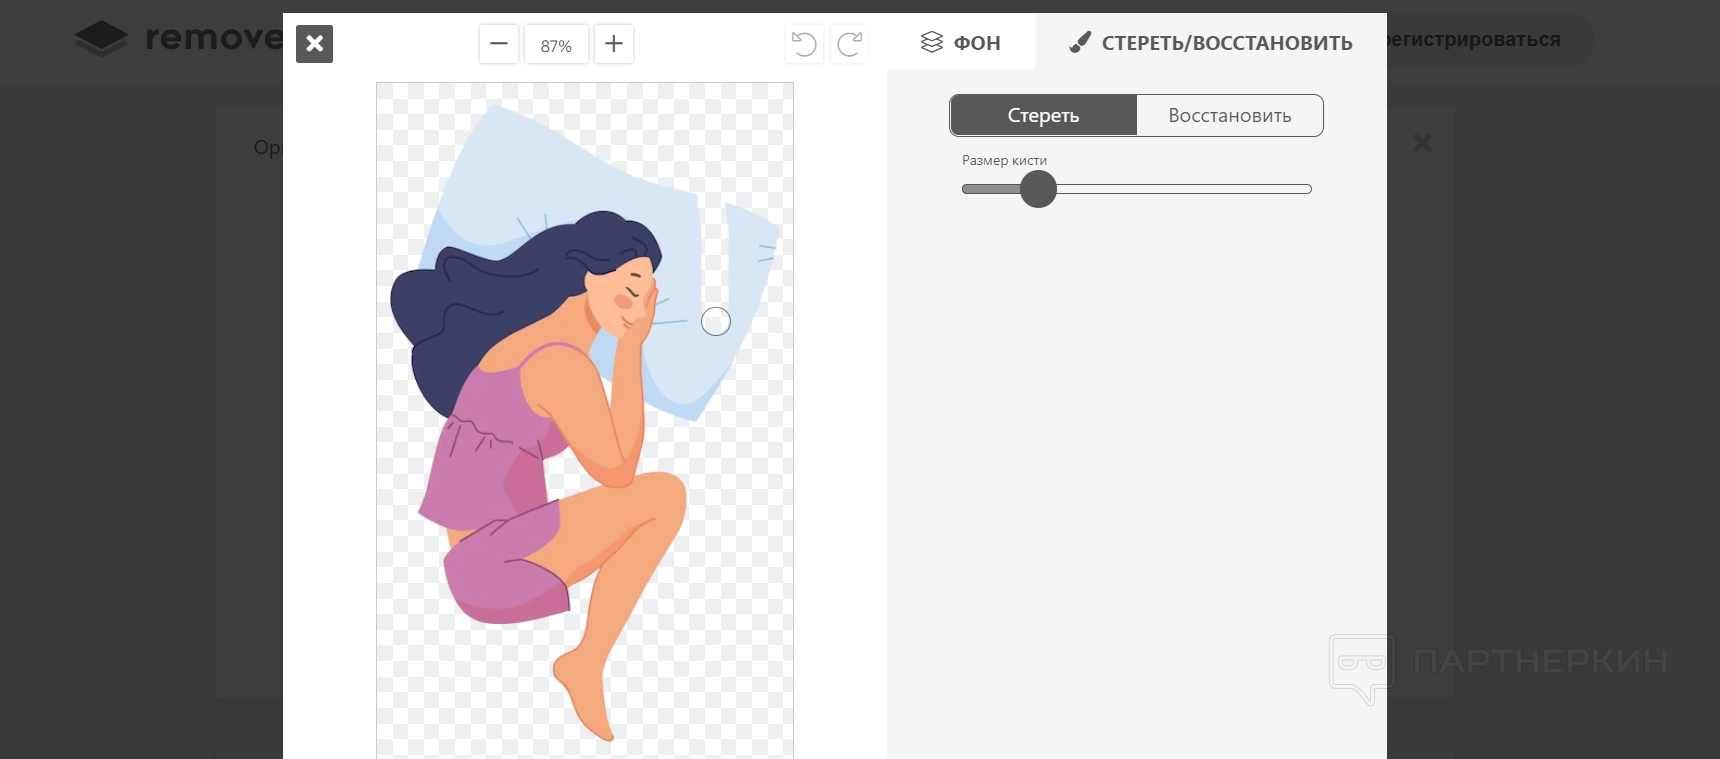Click the remove.bg logo in the header
1720x759 pixels.
(x=180, y=38)
